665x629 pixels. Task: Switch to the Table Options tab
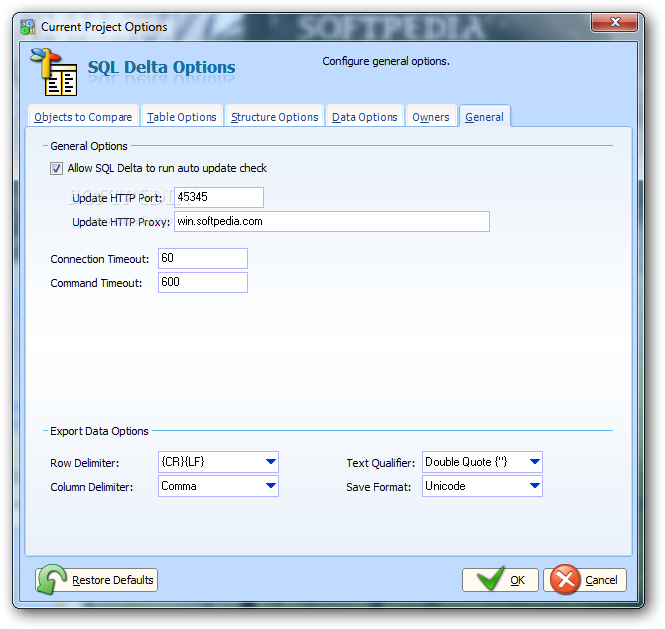pyautogui.click(x=182, y=117)
